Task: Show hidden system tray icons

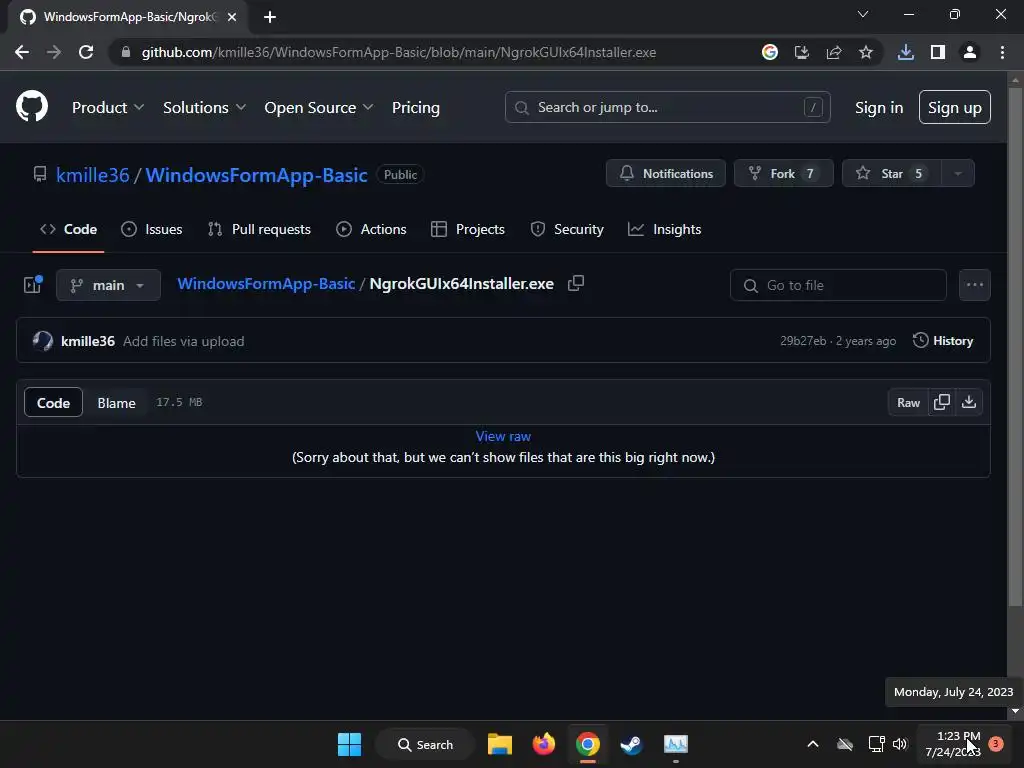Action: click(x=813, y=744)
